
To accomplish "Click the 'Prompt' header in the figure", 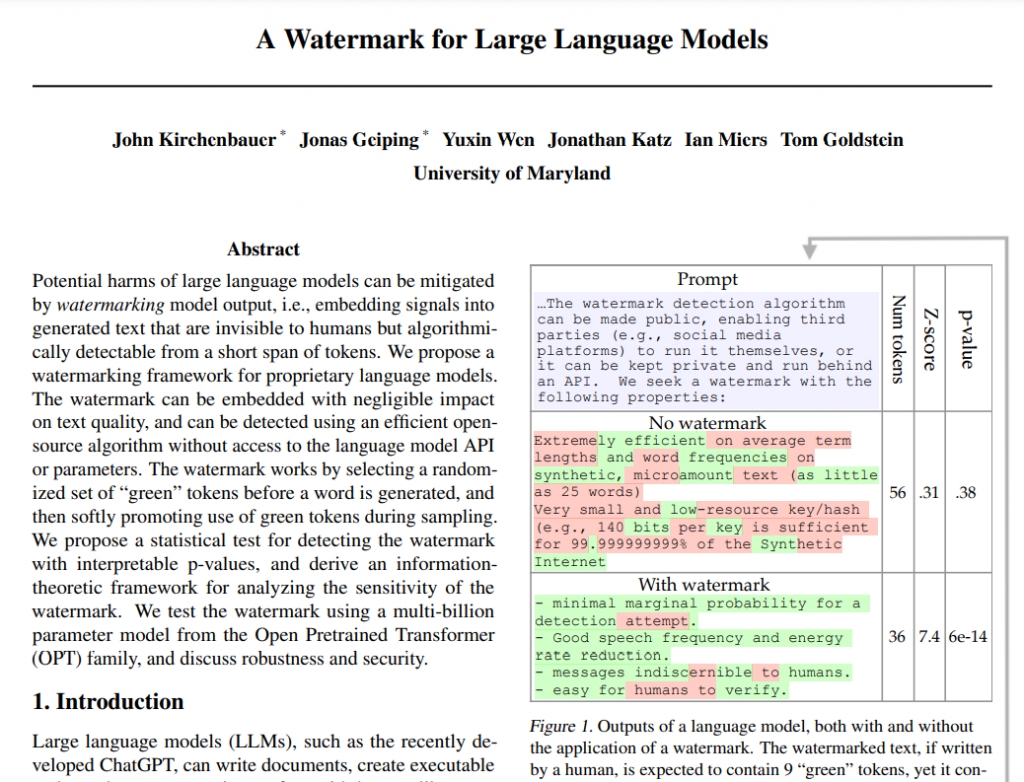I will click(x=707, y=280).
